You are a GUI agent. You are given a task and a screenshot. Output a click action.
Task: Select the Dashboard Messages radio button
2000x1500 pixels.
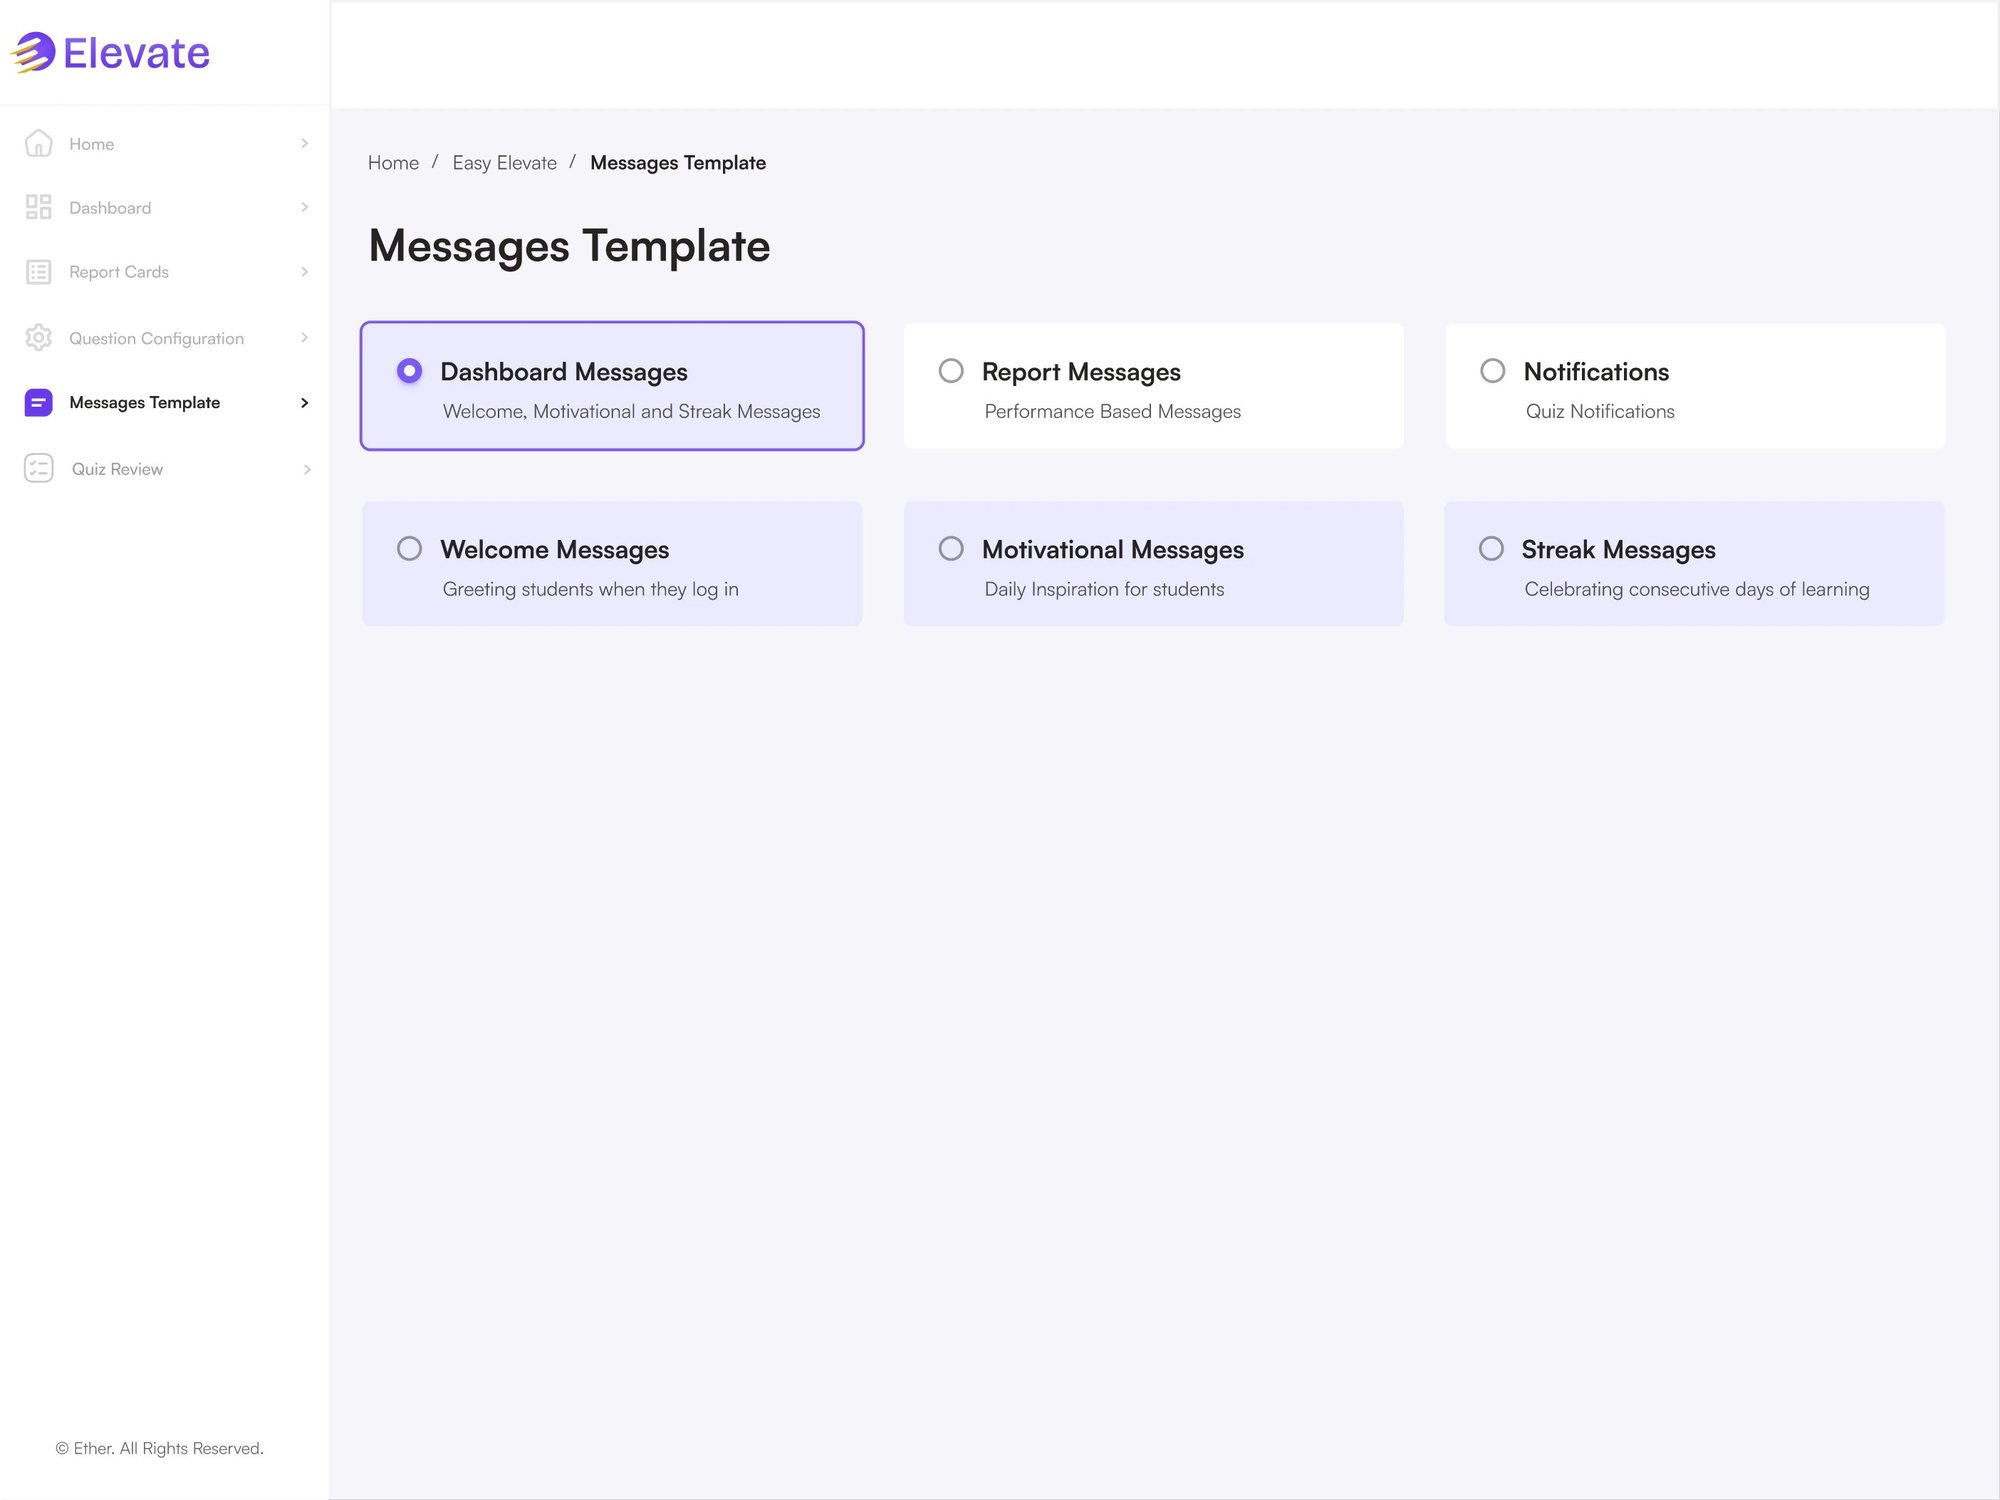click(409, 371)
